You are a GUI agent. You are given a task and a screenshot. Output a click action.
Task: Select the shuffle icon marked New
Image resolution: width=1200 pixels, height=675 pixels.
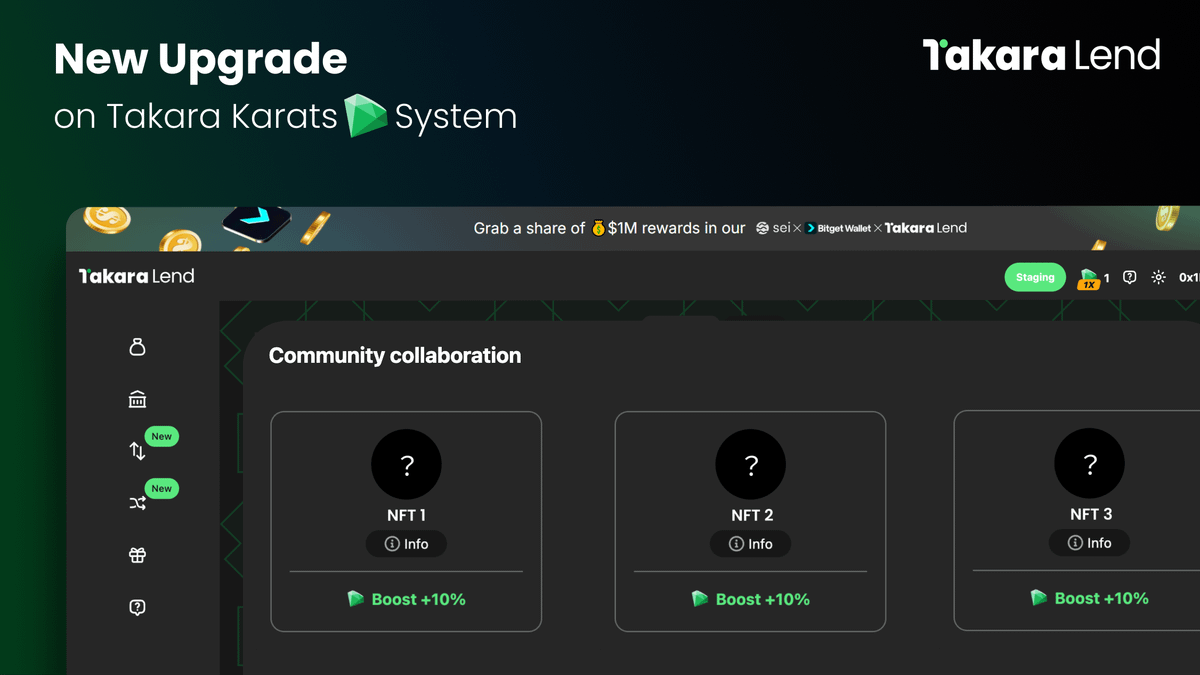(137, 503)
